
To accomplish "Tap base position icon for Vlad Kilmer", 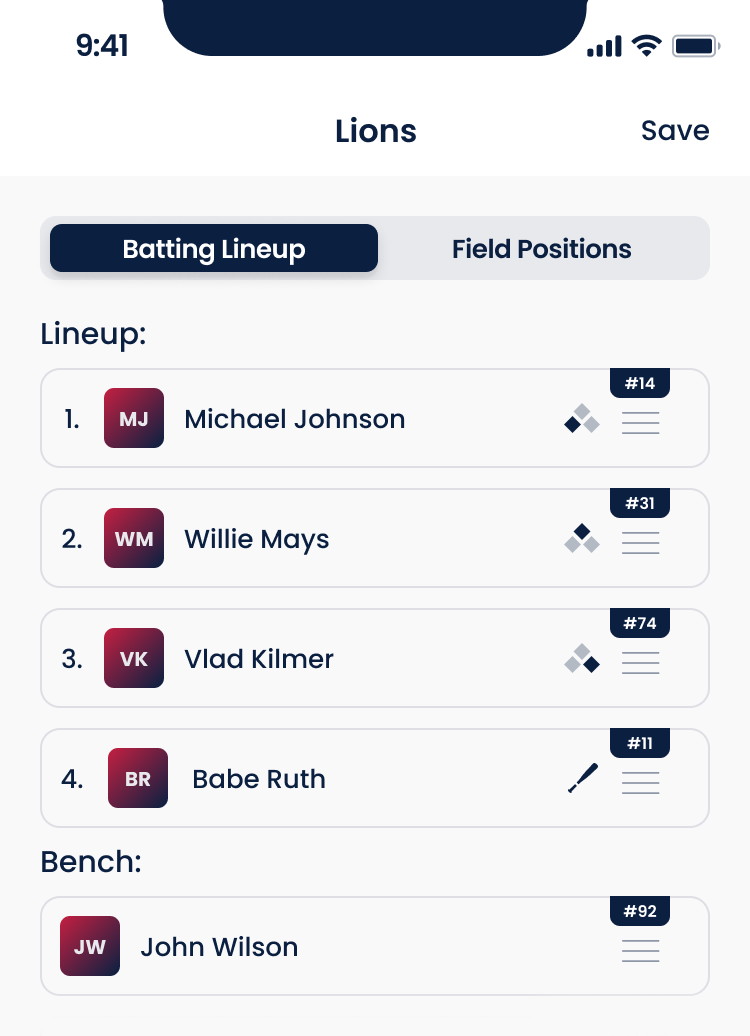I will [x=582, y=659].
